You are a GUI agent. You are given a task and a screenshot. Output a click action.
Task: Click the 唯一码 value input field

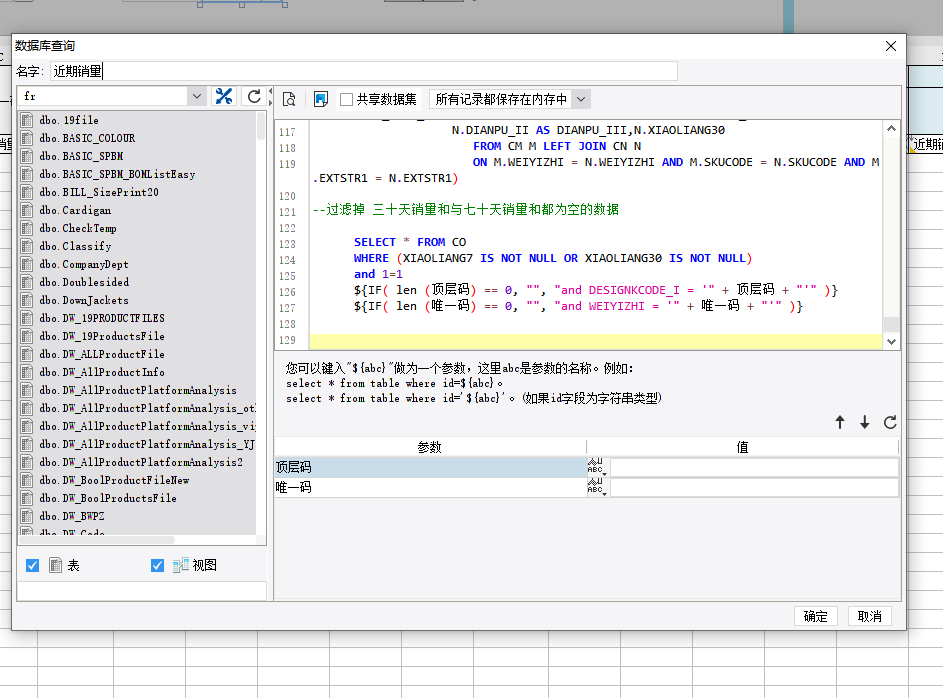point(754,487)
